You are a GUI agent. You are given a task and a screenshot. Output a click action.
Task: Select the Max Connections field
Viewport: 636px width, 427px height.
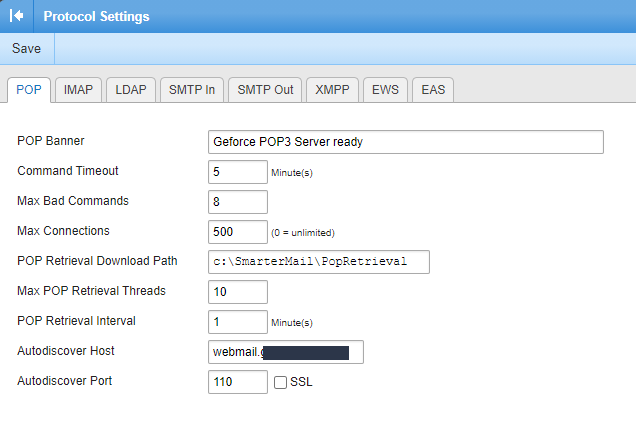[238, 232]
